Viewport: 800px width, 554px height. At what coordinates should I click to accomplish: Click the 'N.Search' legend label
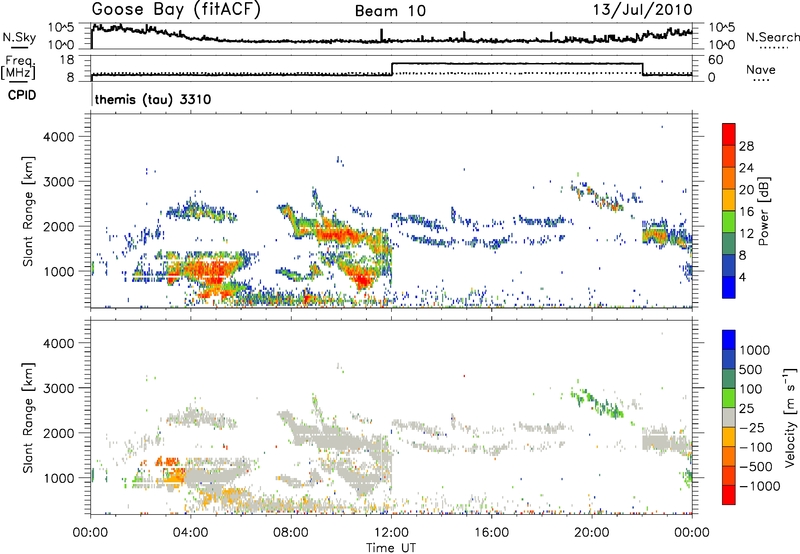(772, 37)
